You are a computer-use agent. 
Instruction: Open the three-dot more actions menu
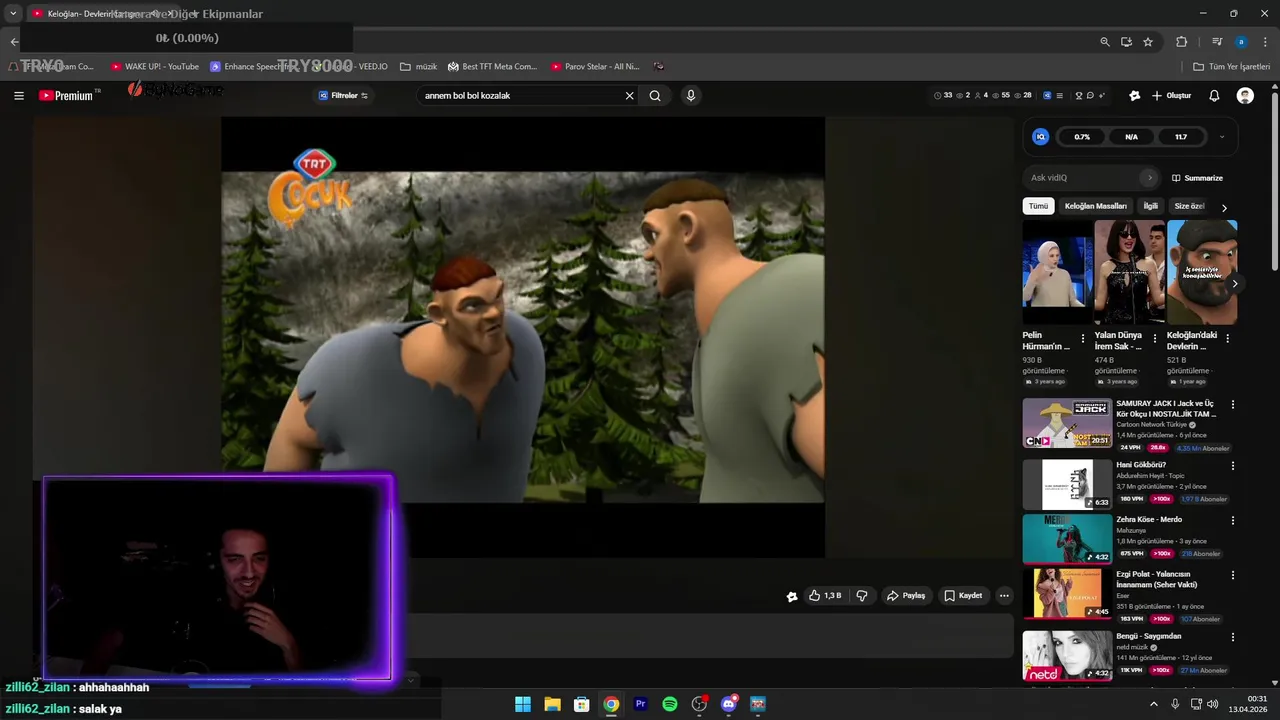[x=1004, y=596]
